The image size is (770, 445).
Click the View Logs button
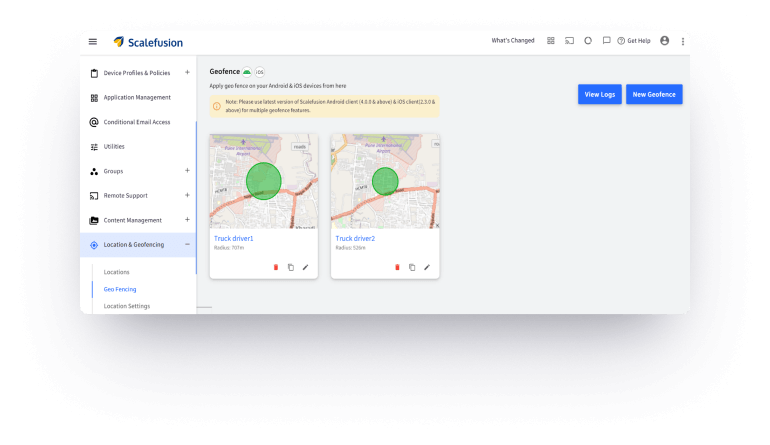(600, 94)
